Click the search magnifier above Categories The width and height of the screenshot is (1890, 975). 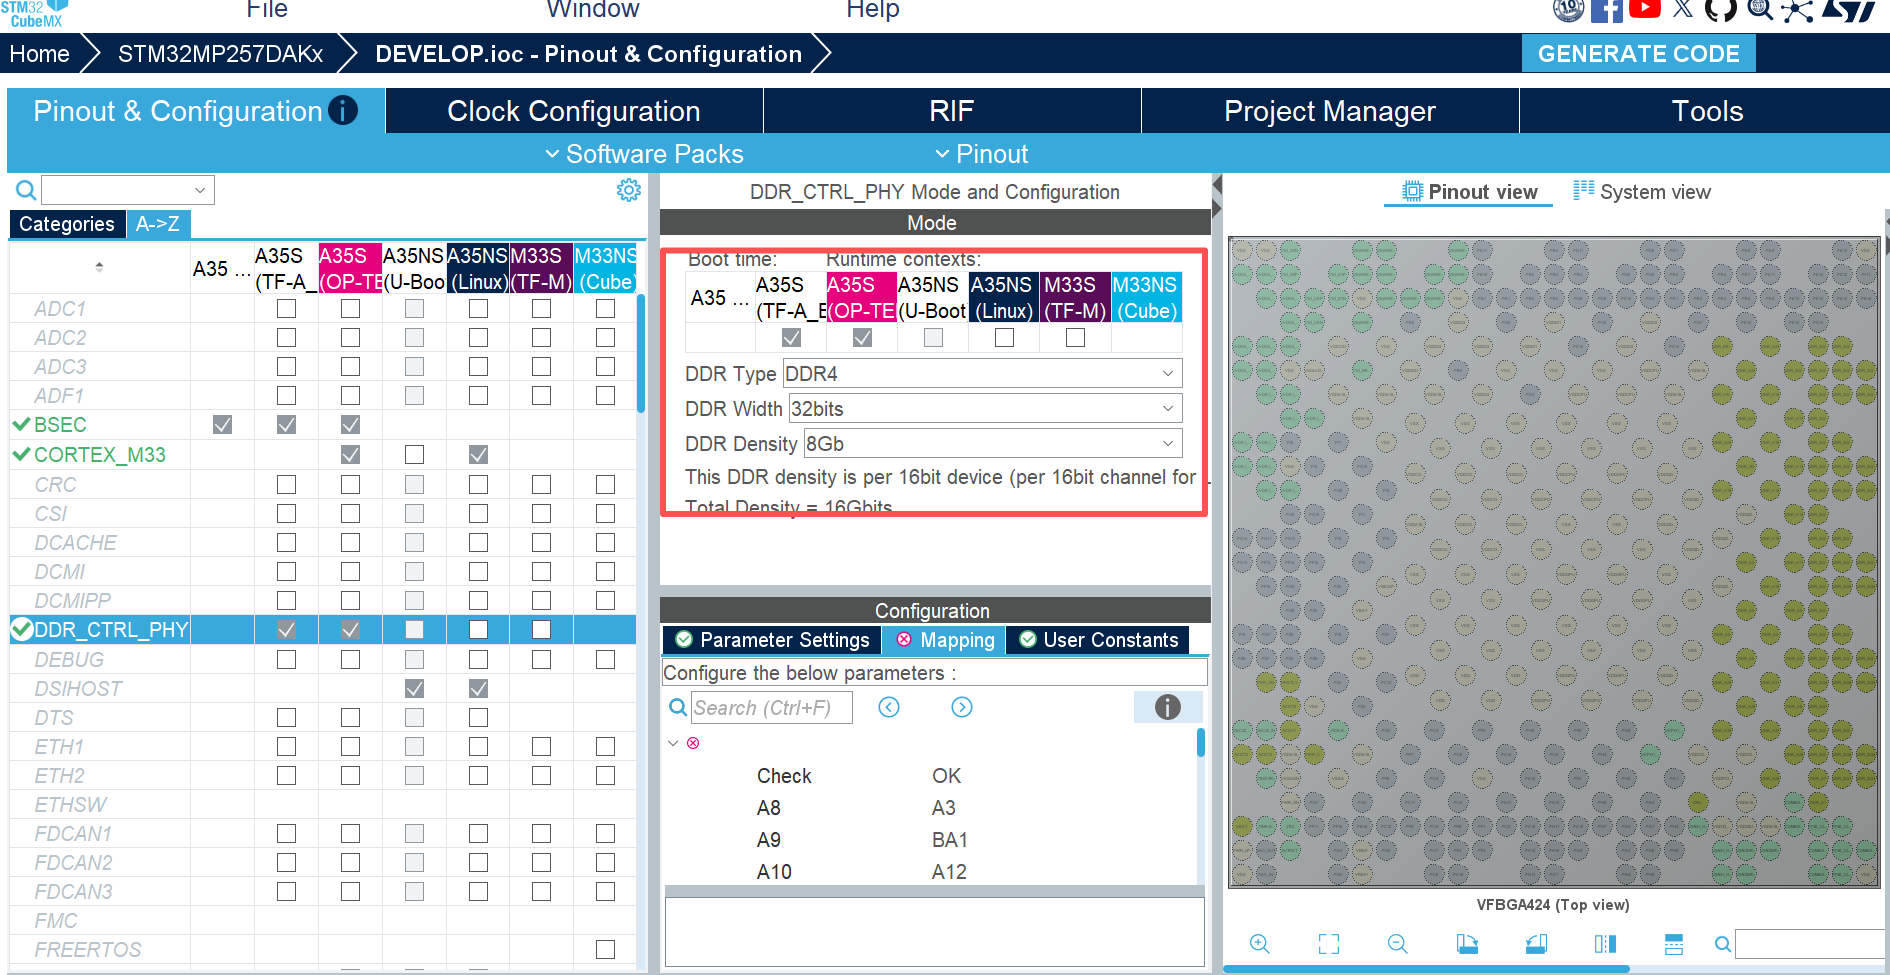(26, 190)
